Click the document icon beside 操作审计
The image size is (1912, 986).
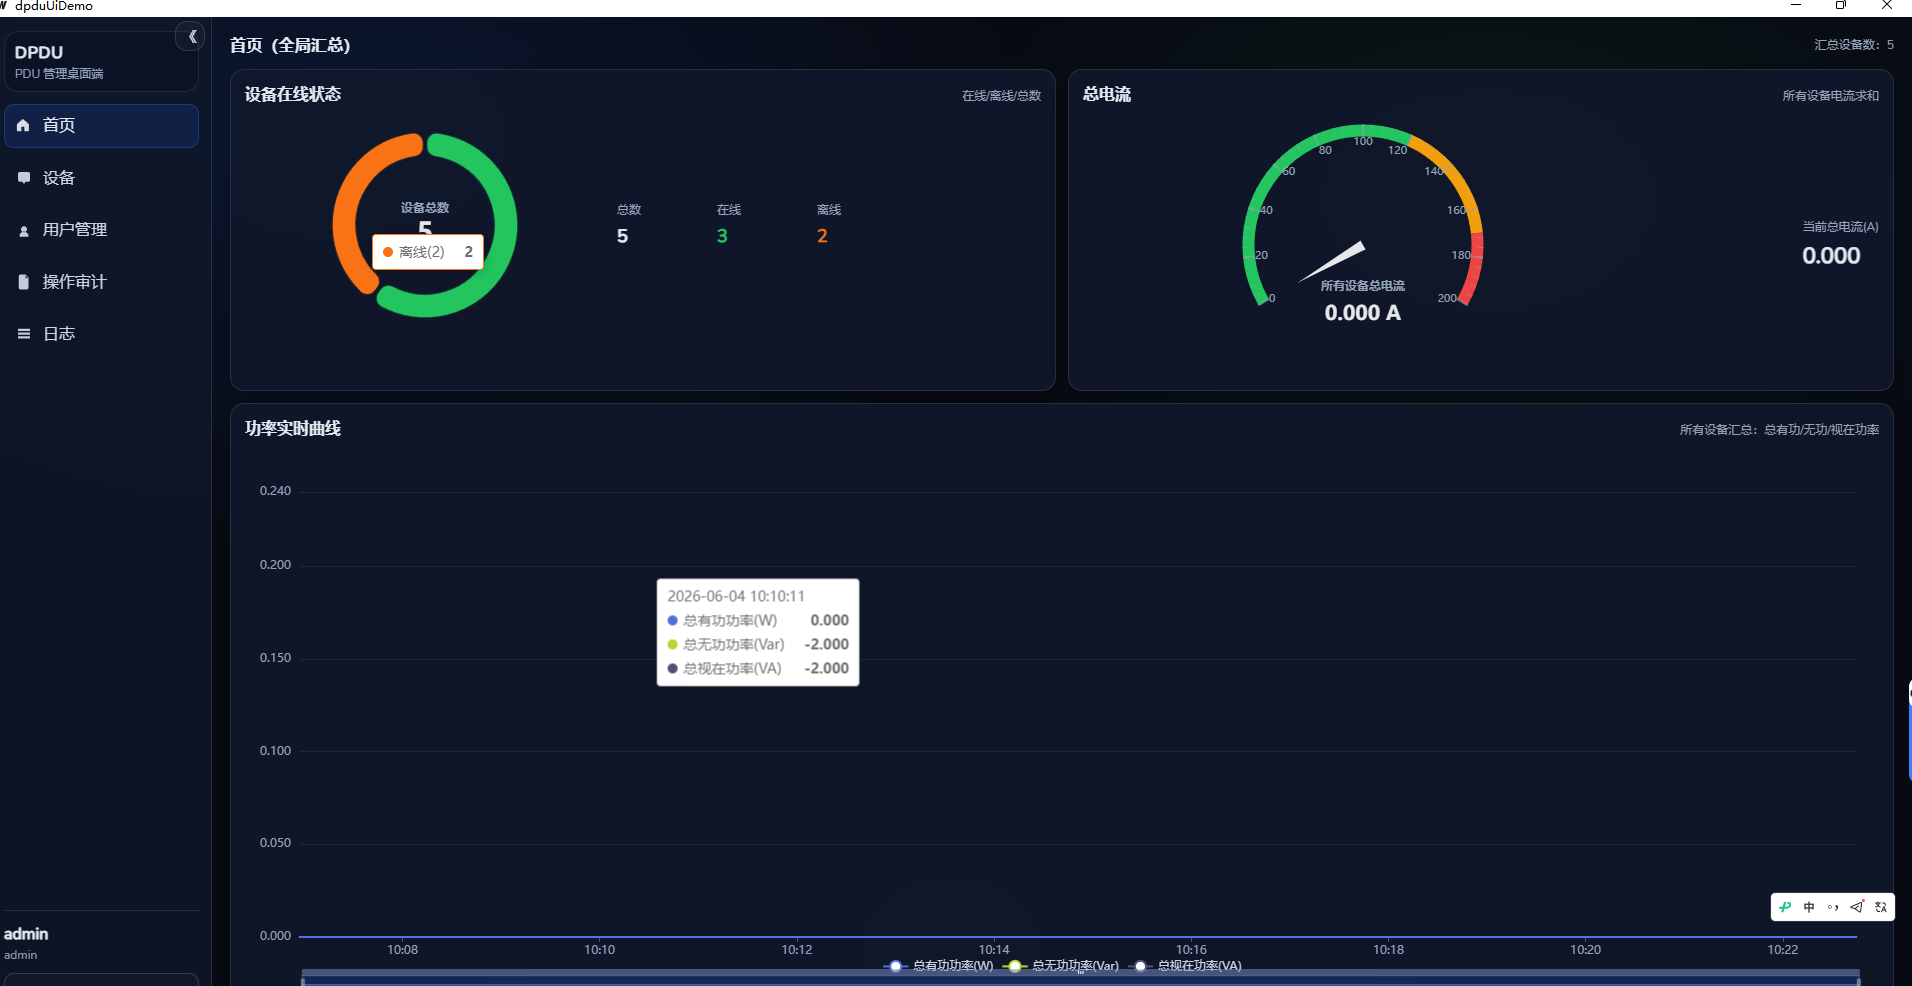[x=24, y=282]
